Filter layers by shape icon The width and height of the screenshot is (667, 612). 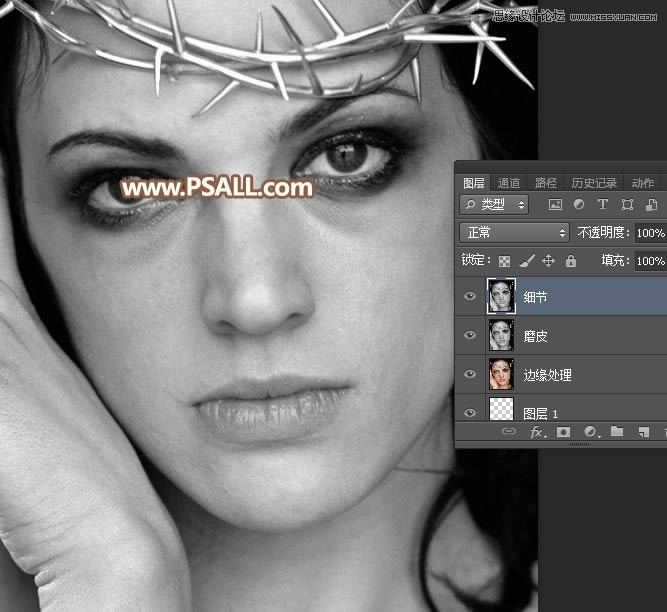[627, 205]
